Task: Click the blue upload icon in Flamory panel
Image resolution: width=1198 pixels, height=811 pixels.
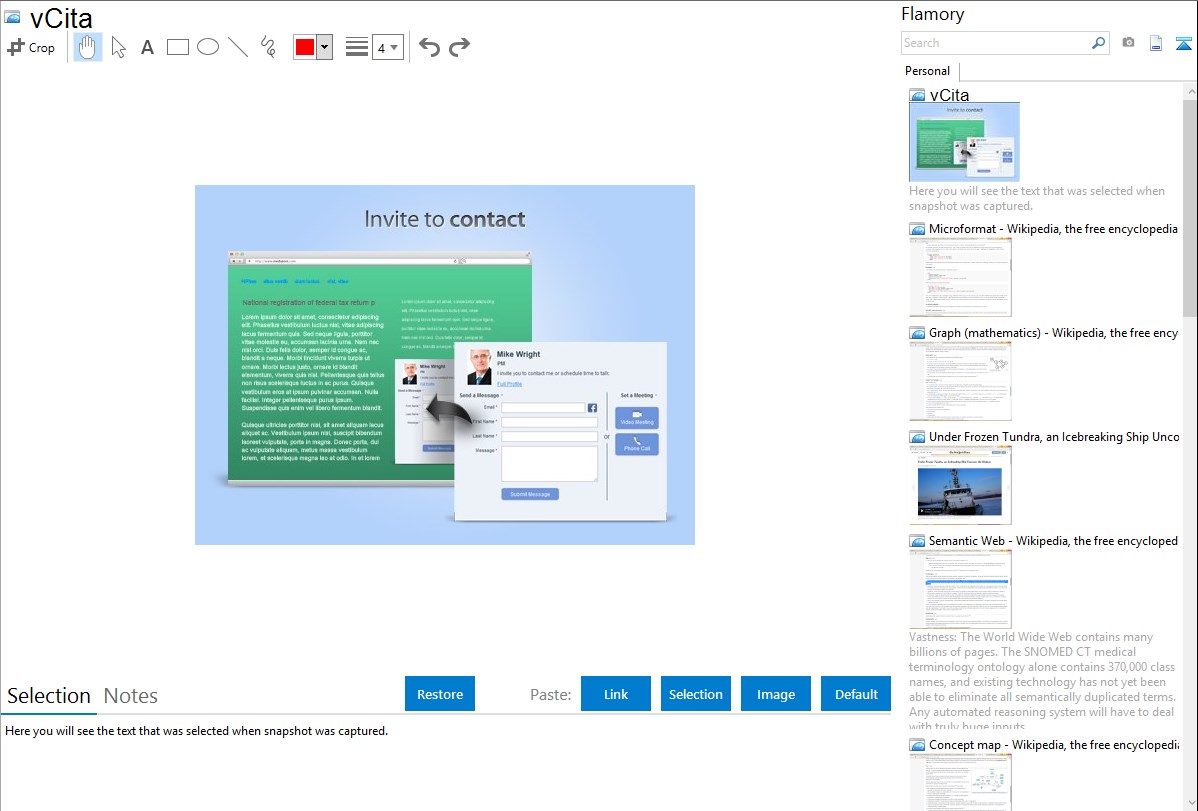Action: [1183, 44]
